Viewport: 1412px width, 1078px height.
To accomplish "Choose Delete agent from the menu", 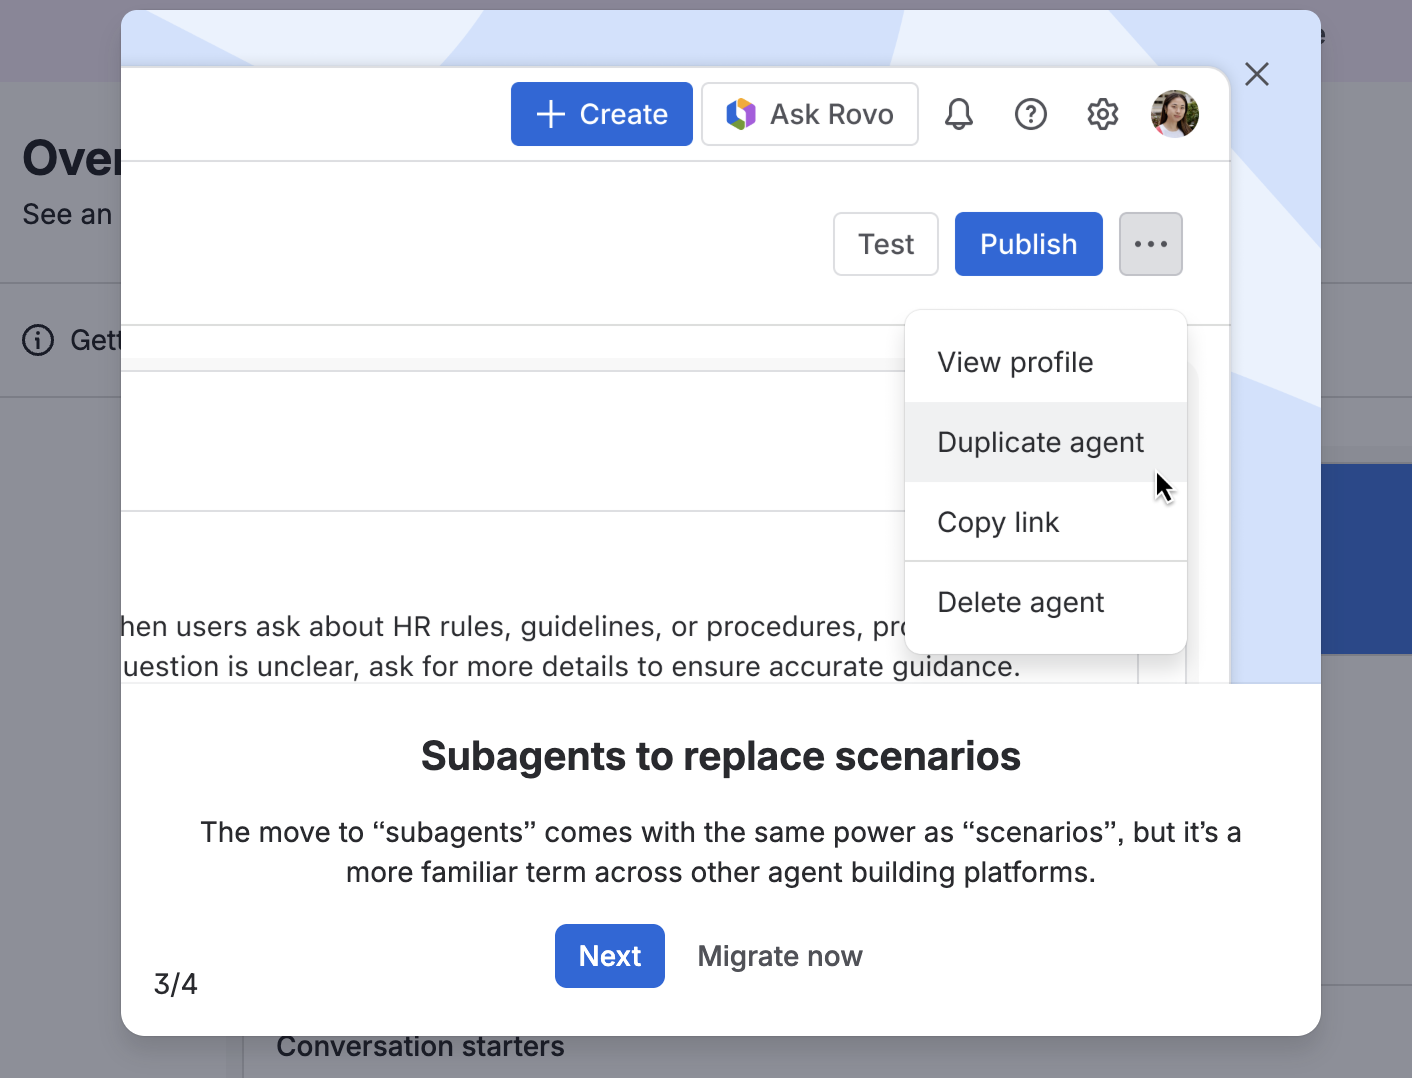I will (x=1046, y=602).
